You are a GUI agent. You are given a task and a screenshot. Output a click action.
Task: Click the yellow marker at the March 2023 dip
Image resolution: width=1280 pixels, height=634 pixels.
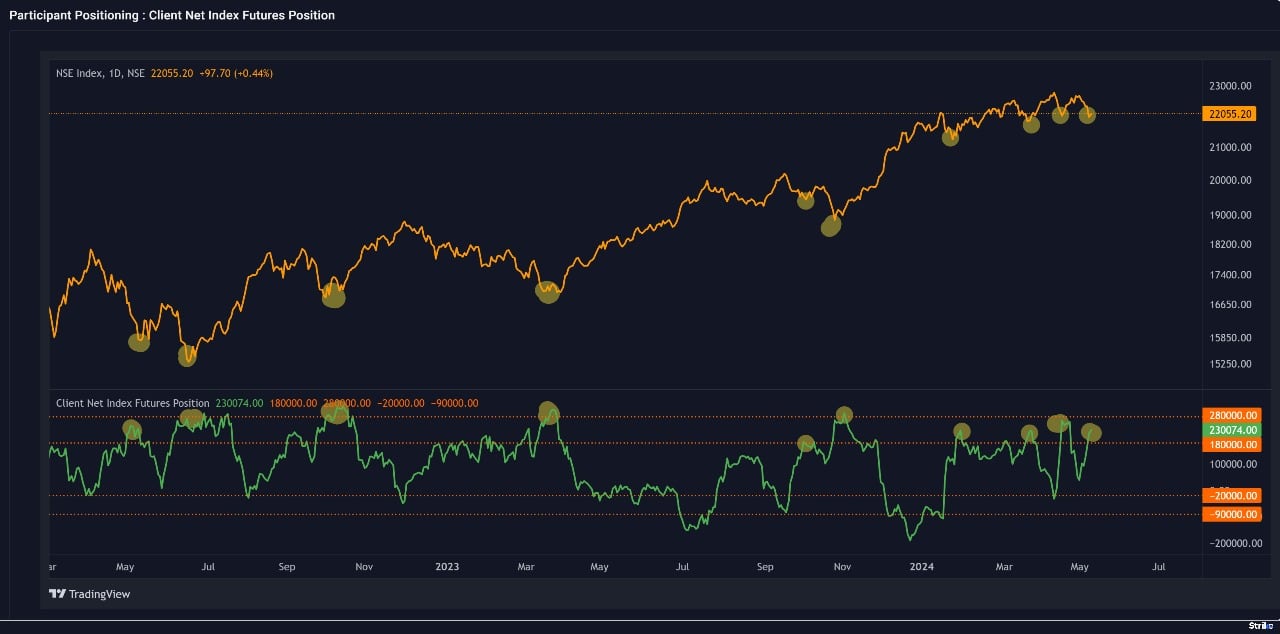pyautogui.click(x=547, y=292)
